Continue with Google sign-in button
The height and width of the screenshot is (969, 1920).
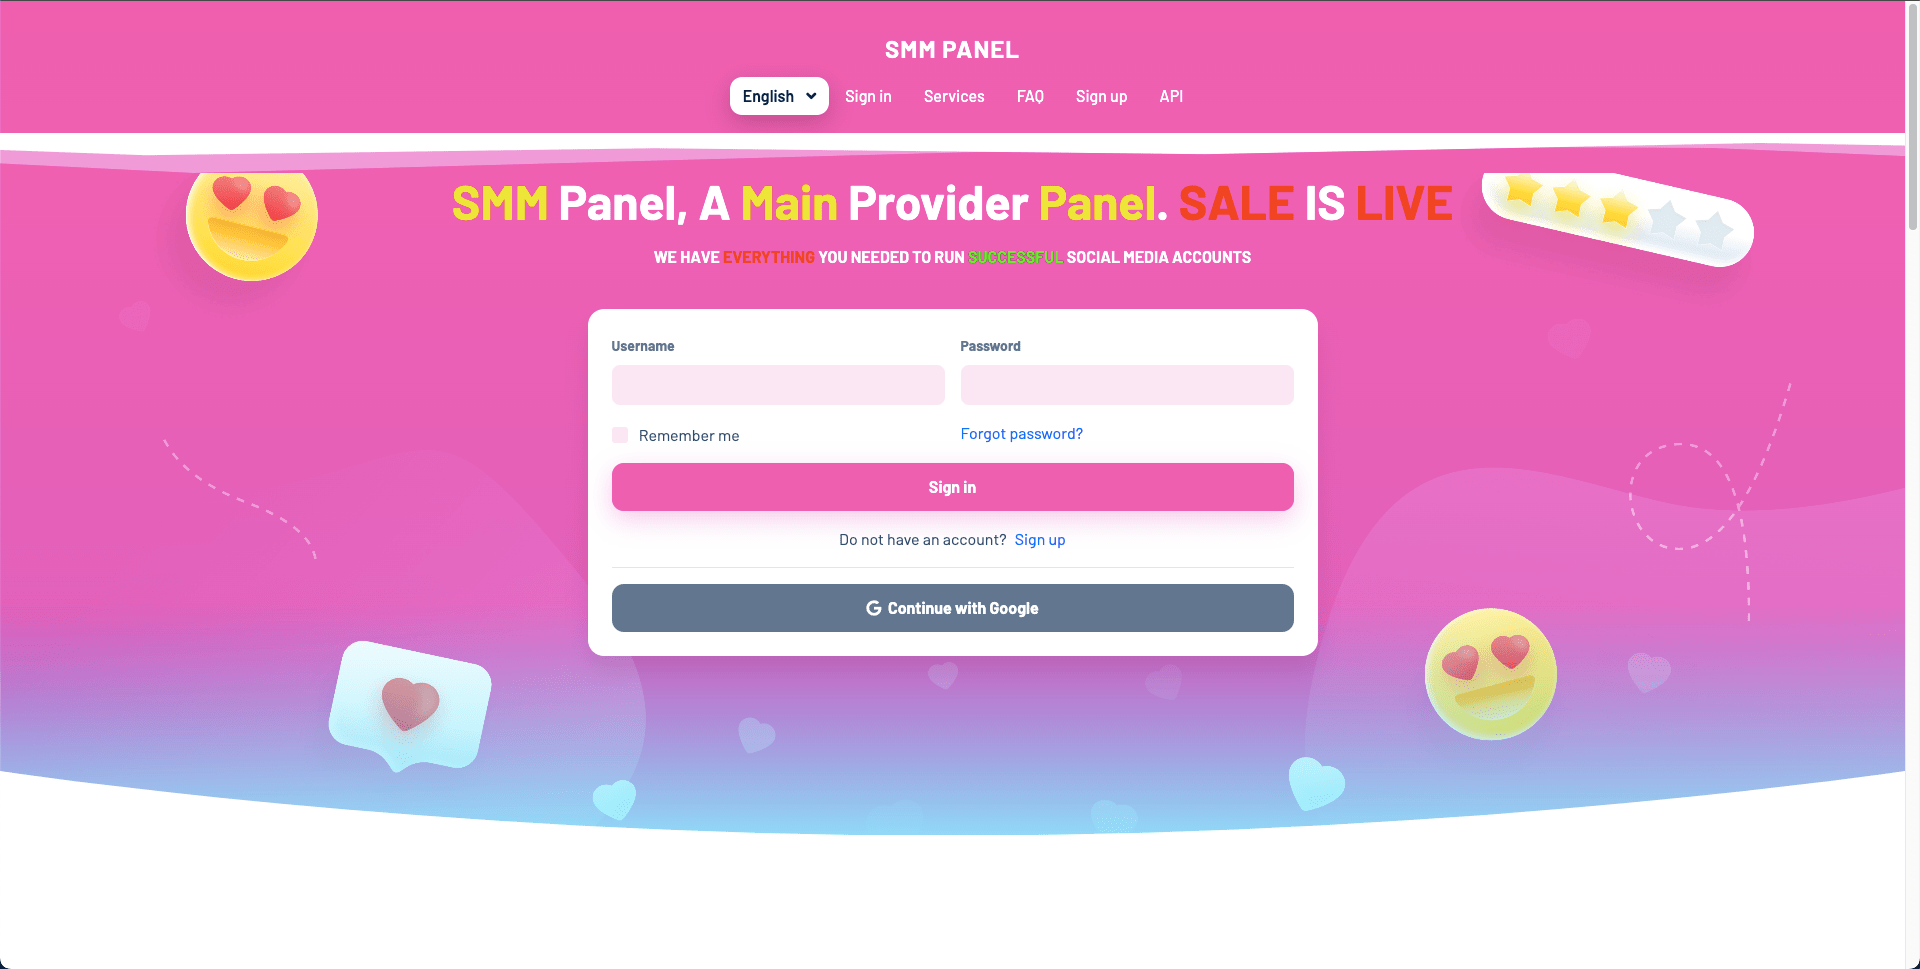point(952,608)
